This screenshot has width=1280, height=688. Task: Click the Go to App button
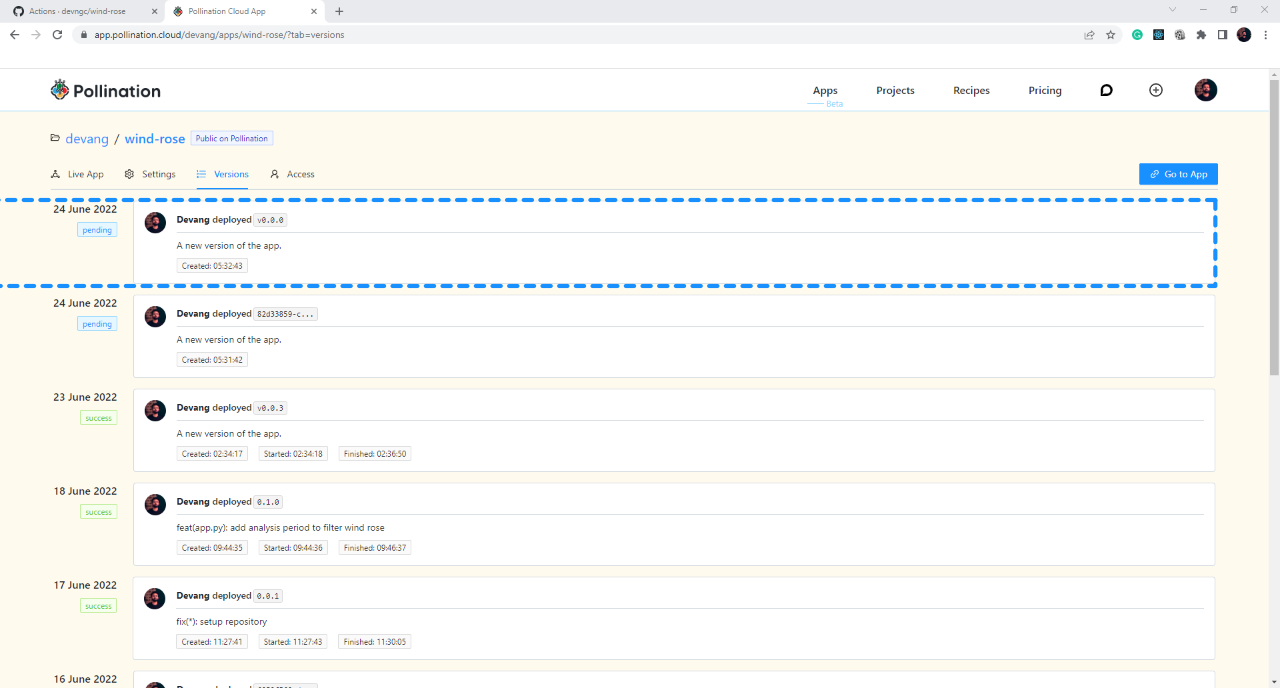click(x=1178, y=174)
